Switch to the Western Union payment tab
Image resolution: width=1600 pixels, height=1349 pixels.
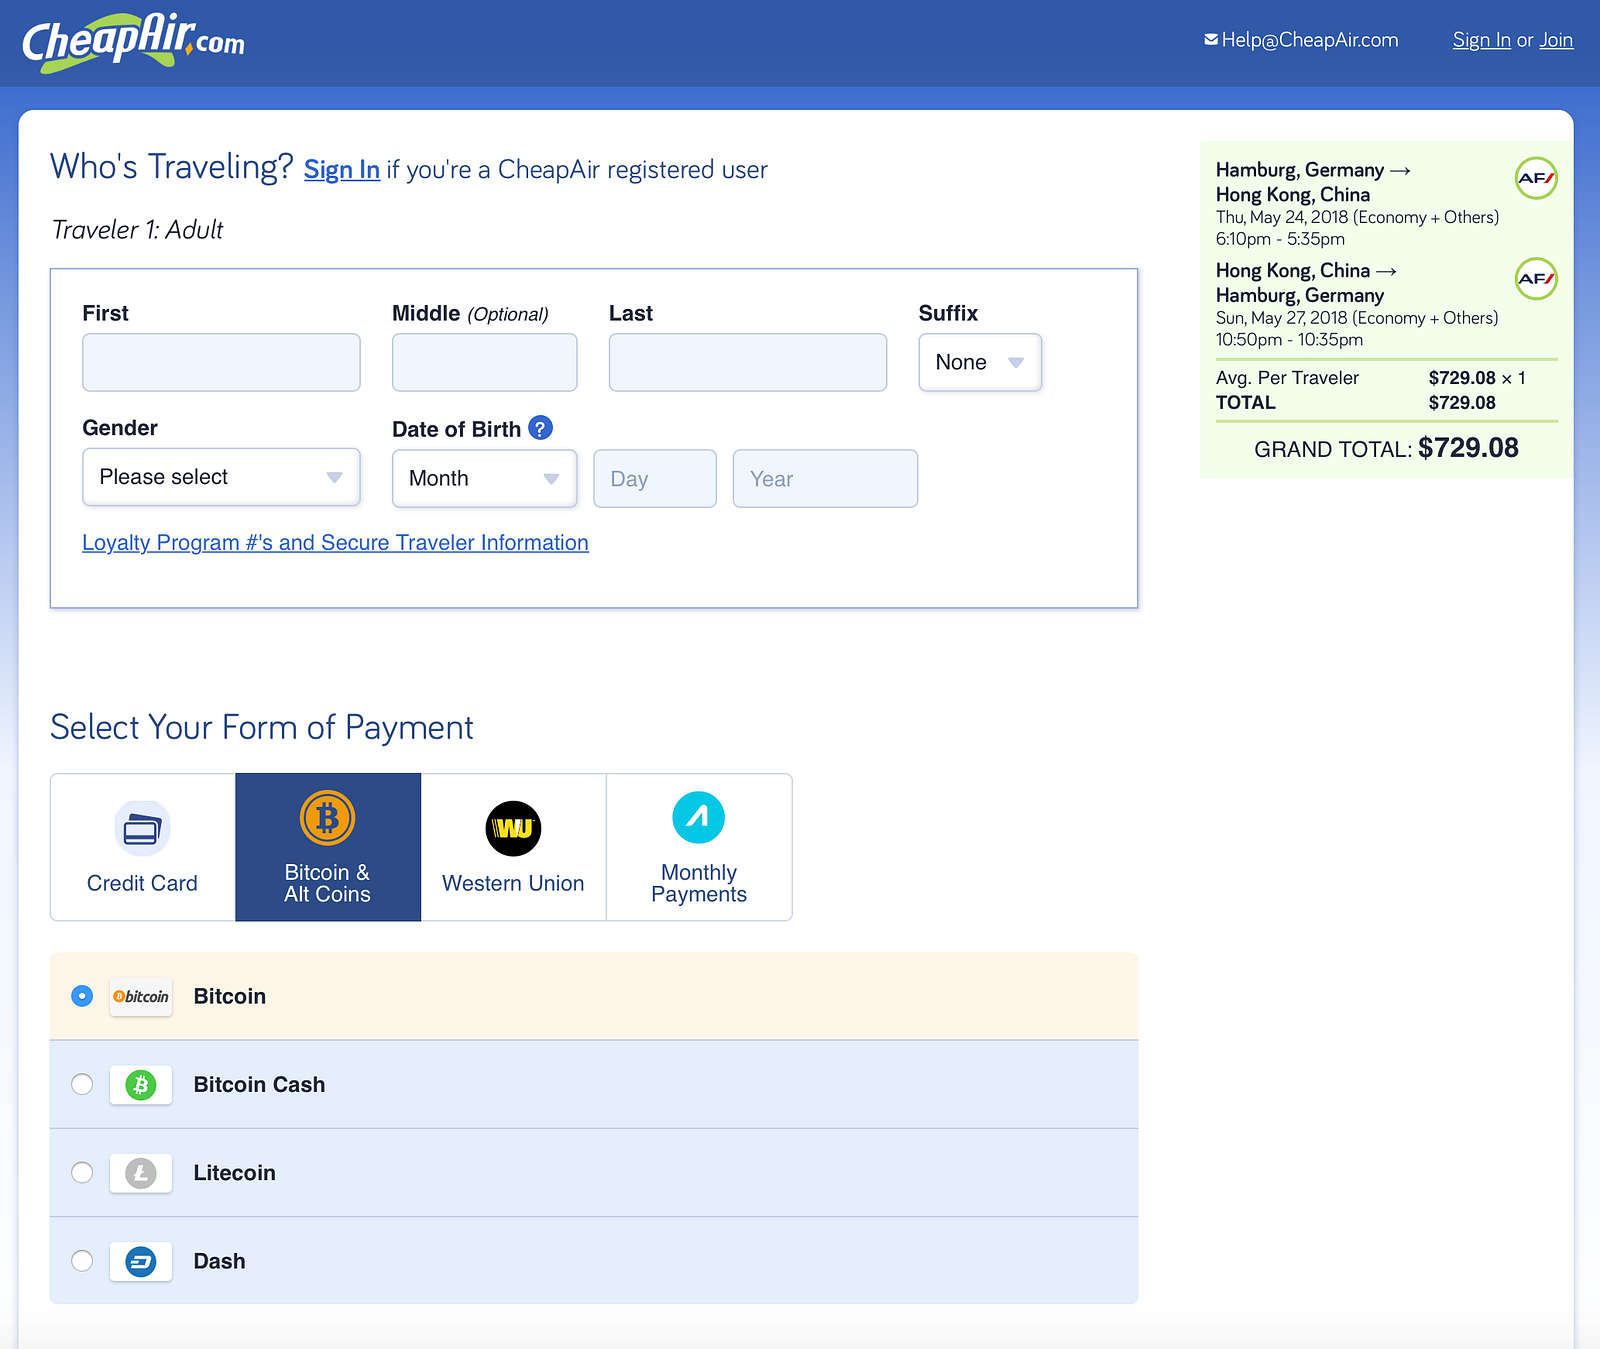click(514, 847)
